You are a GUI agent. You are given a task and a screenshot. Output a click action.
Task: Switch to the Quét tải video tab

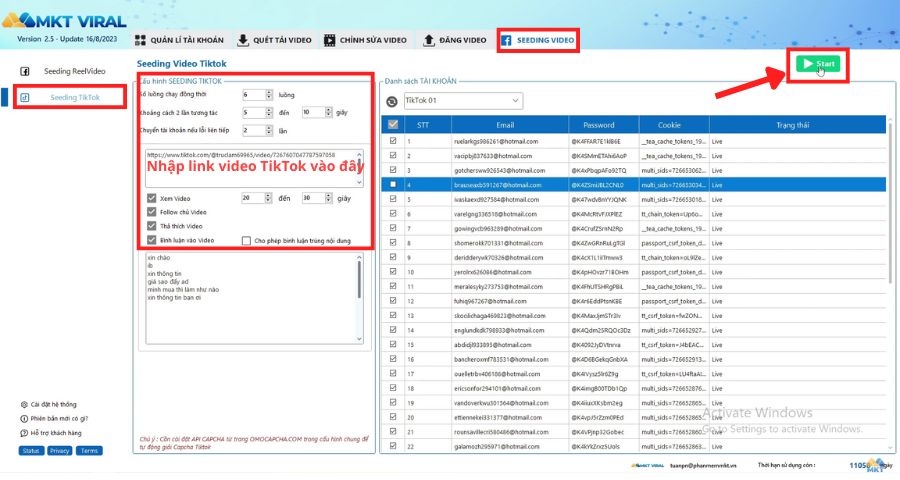coord(274,40)
